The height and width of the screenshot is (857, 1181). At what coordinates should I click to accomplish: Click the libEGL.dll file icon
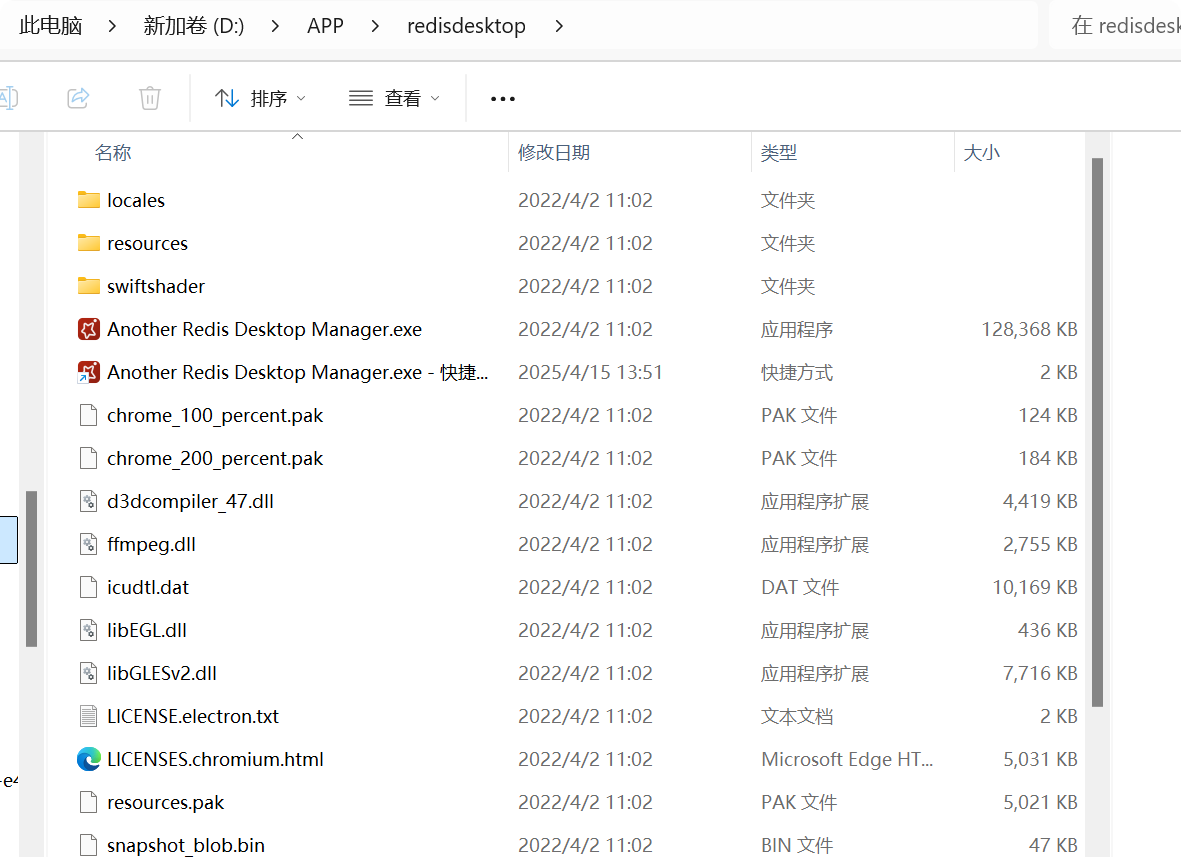point(88,630)
